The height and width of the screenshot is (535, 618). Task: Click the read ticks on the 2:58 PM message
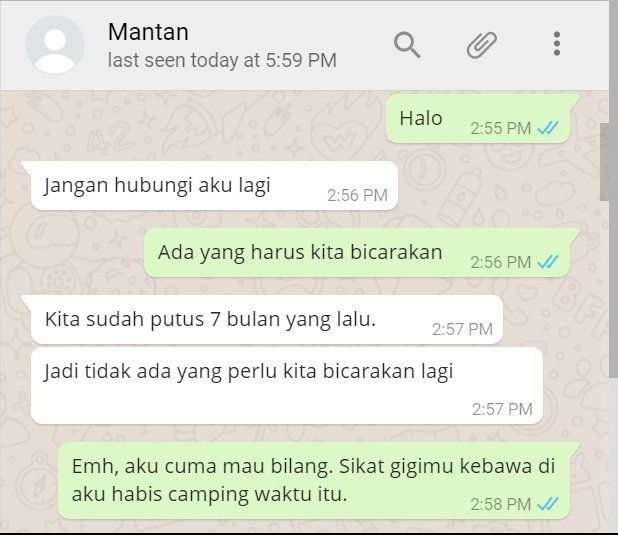[548, 503]
